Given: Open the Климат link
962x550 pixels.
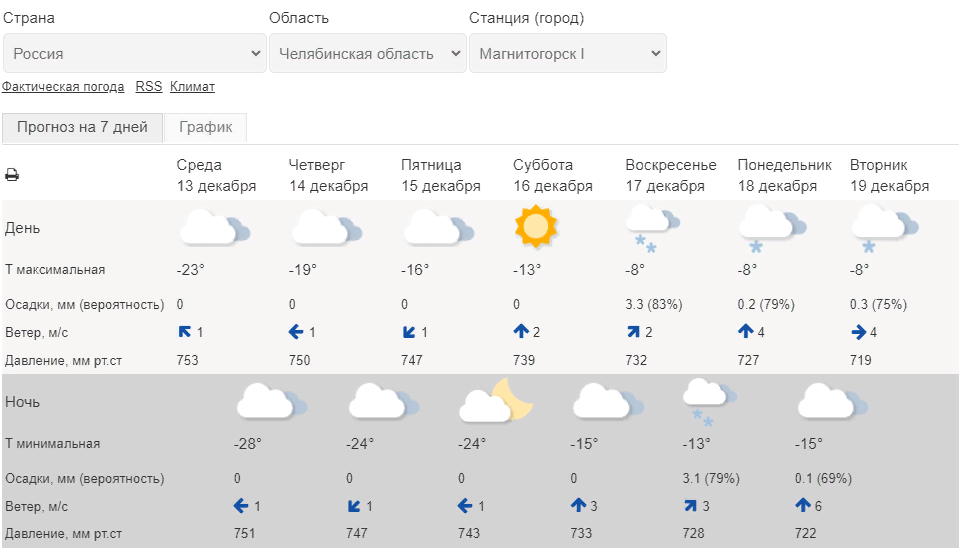Looking at the screenshot, I should tap(192, 87).
